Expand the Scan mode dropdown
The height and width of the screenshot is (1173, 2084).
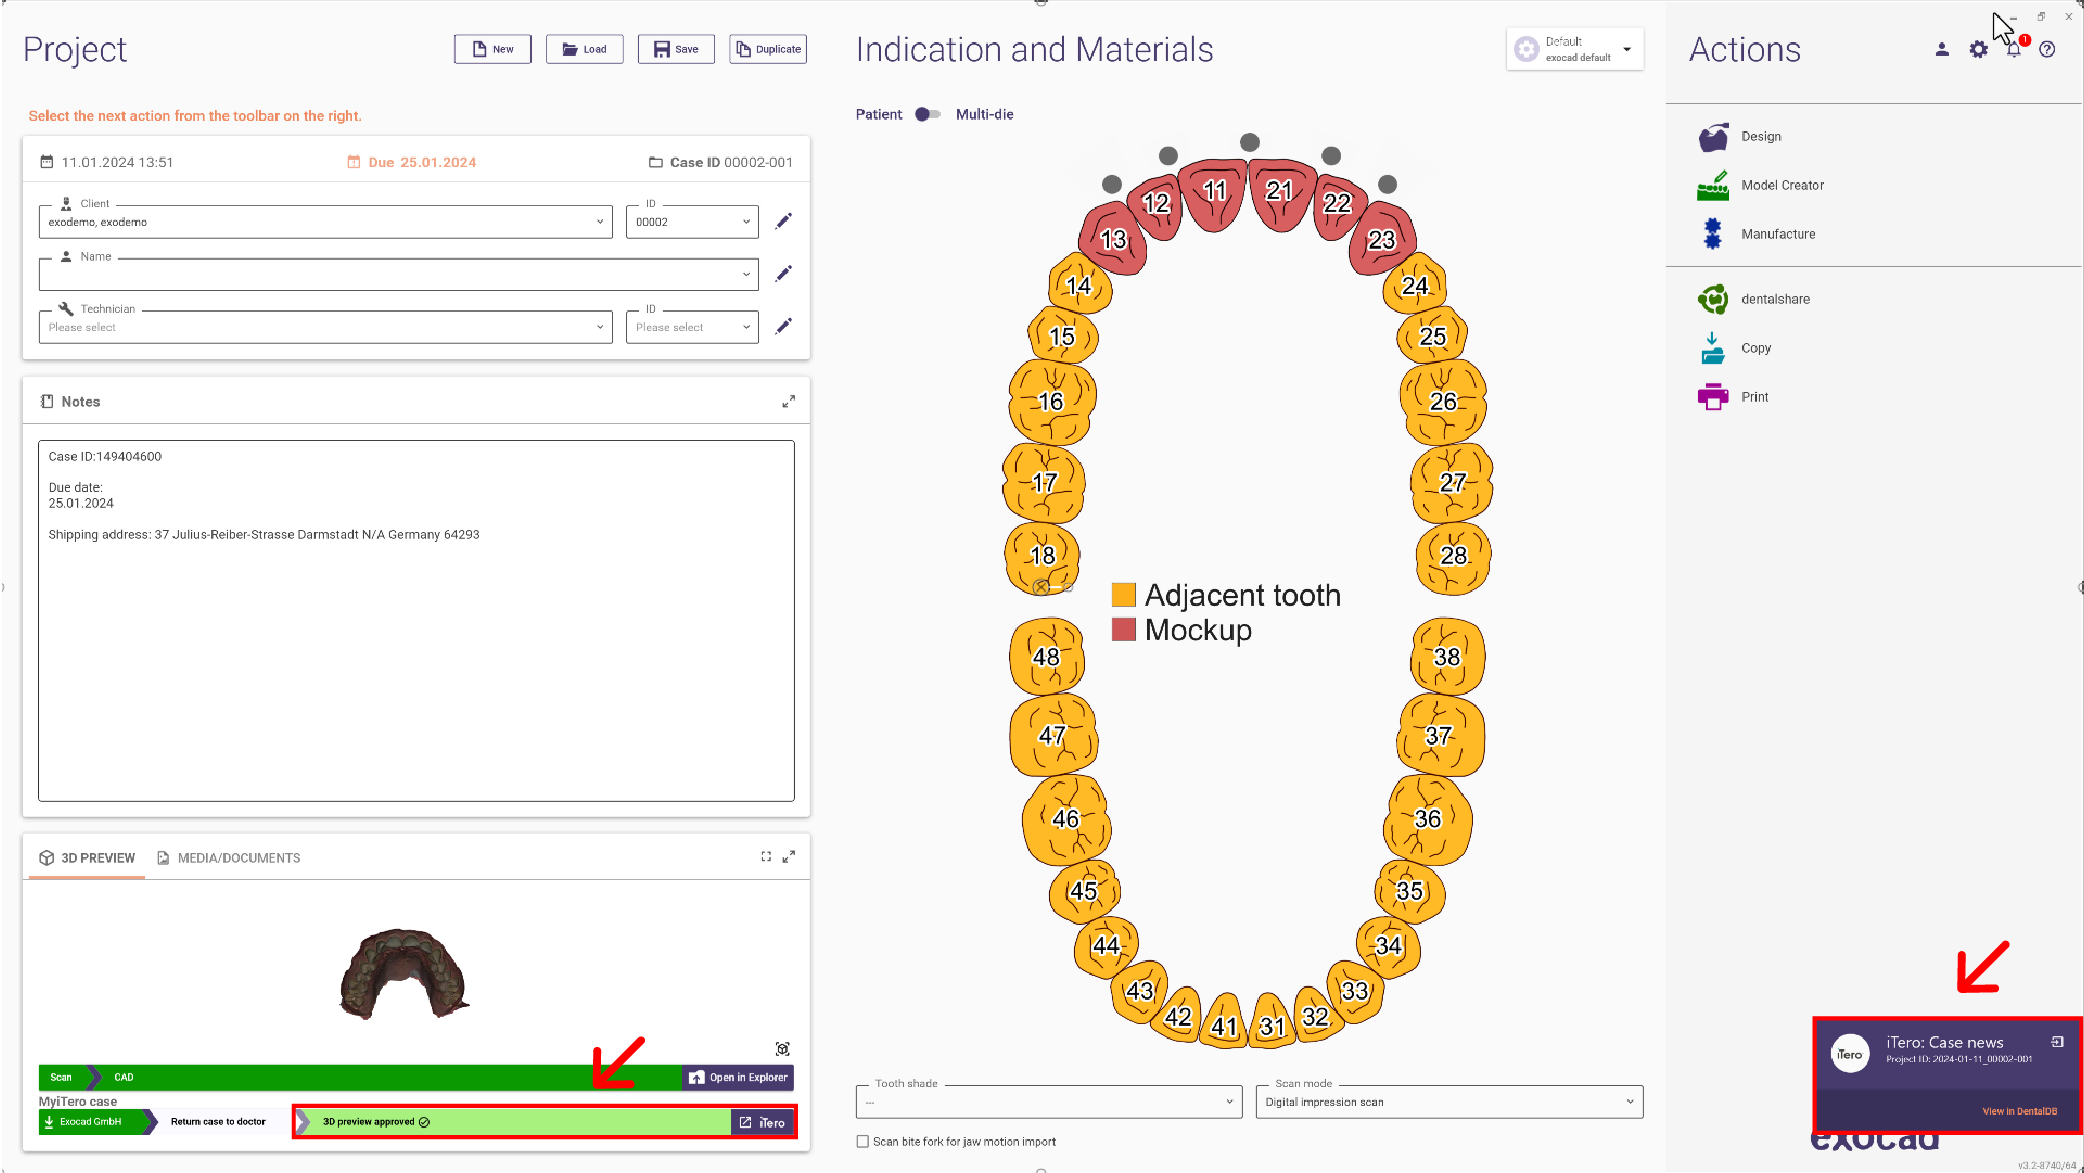1449,1102
